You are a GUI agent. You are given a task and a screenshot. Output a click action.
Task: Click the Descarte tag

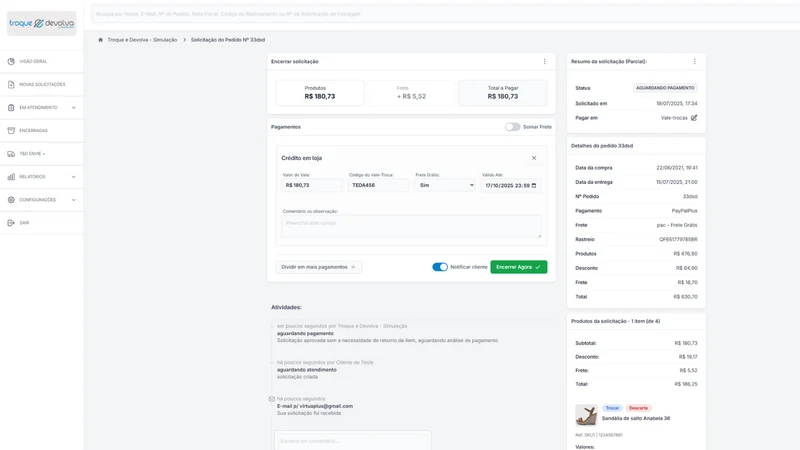(x=638, y=408)
